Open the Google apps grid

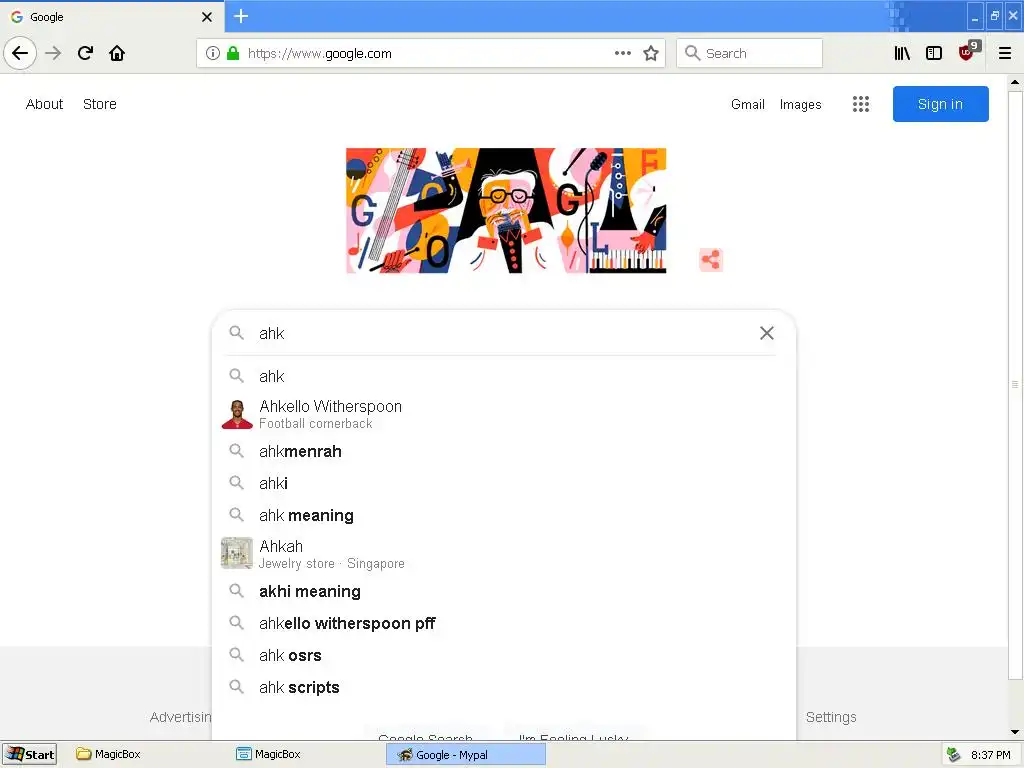point(861,104)
